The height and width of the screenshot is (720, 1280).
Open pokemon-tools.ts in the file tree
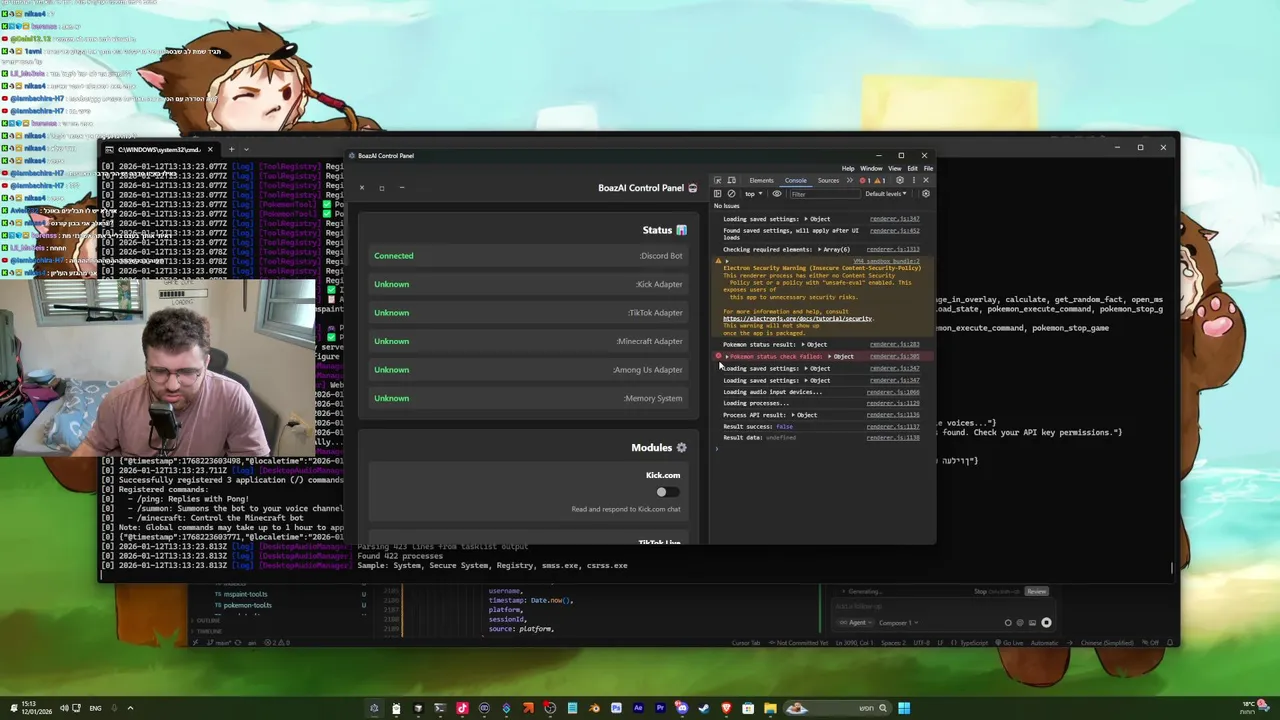click(248, 605)
